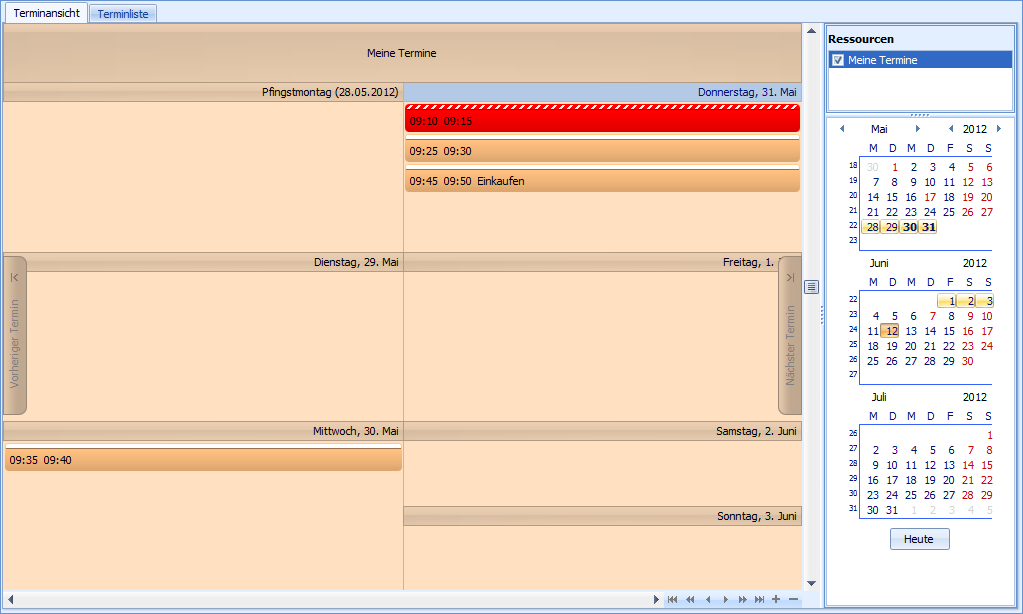
Task: Jump to first record navigator icon
Action: (x=672, y=599)
